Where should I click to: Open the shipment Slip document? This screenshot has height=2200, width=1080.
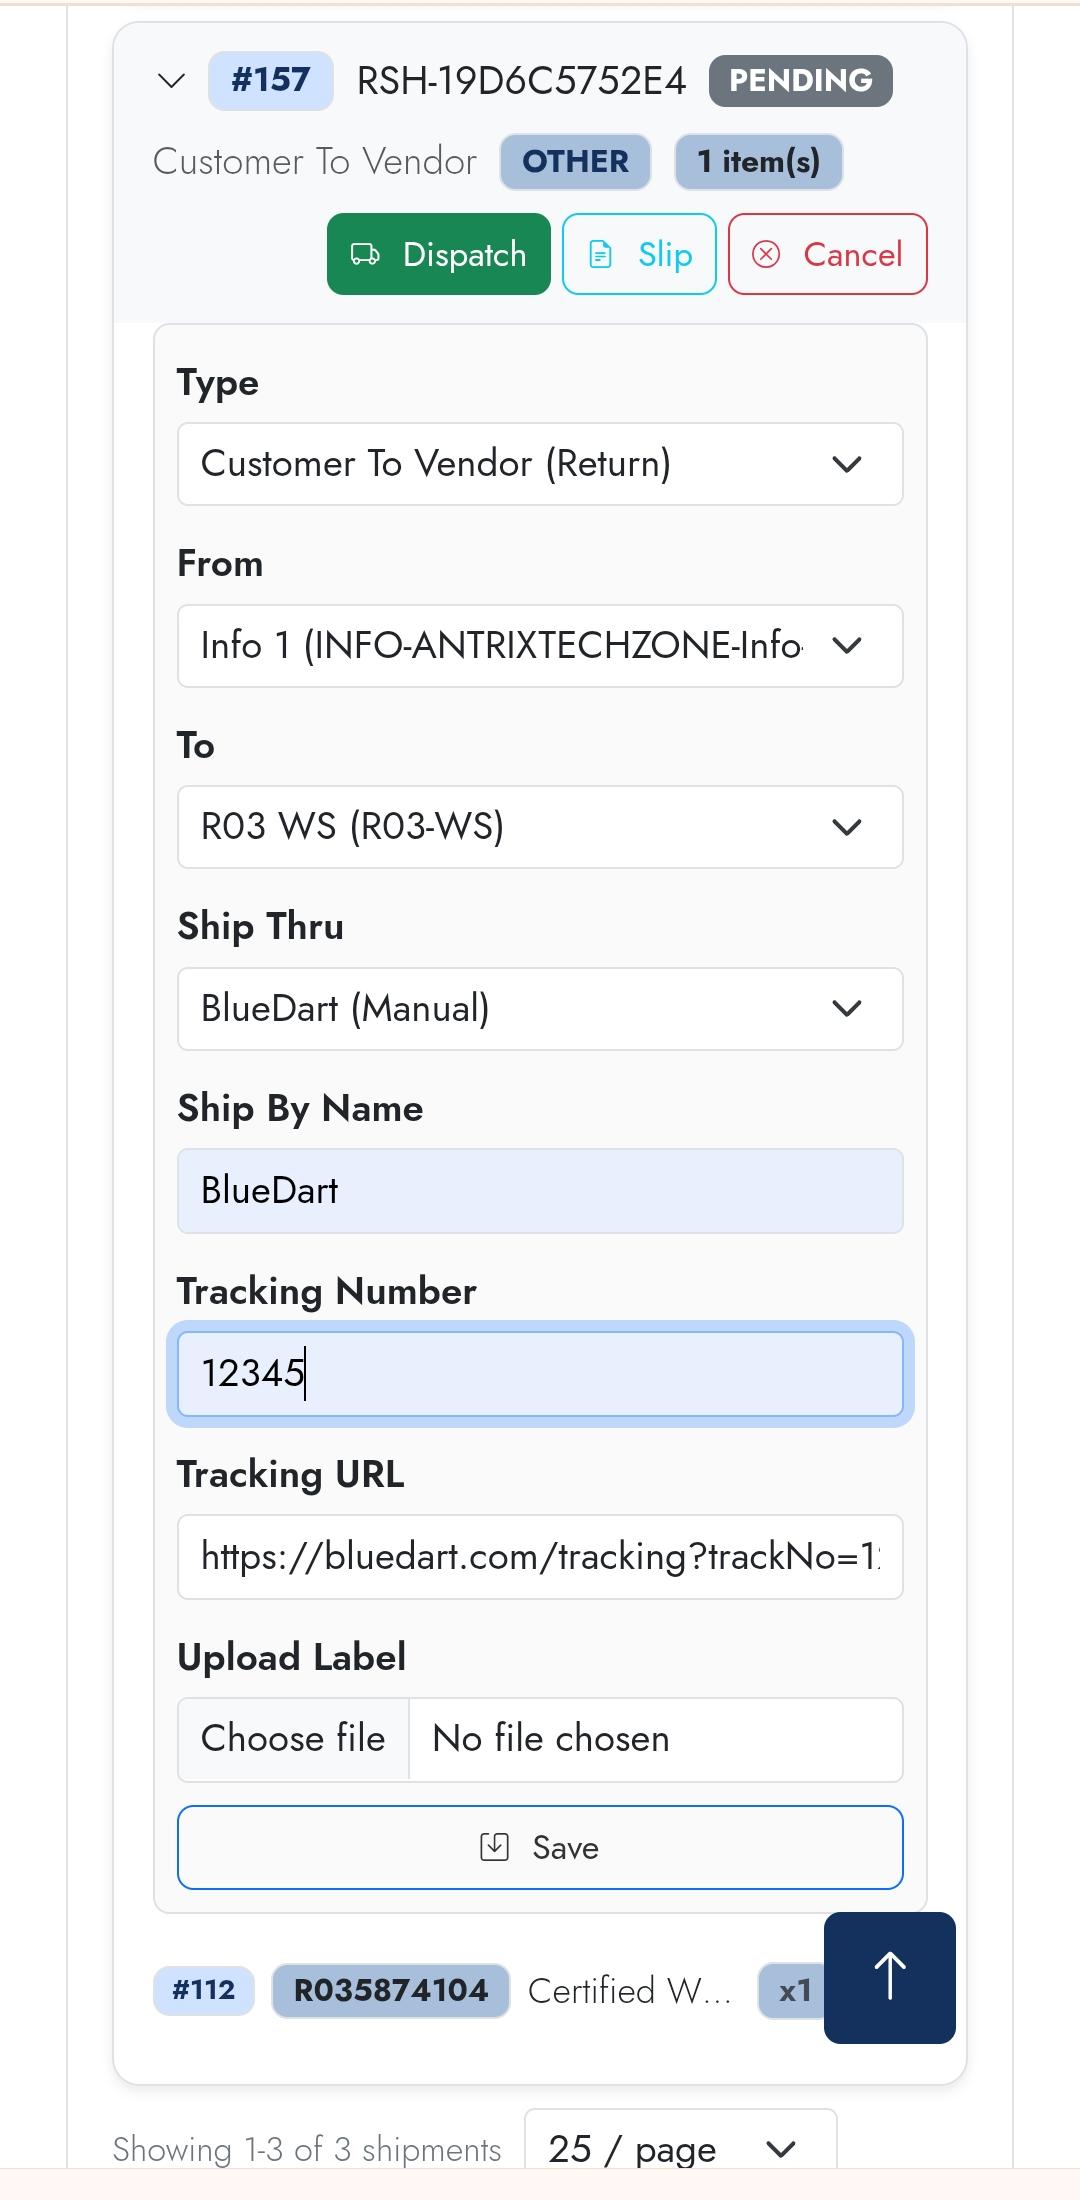[639, 254]
